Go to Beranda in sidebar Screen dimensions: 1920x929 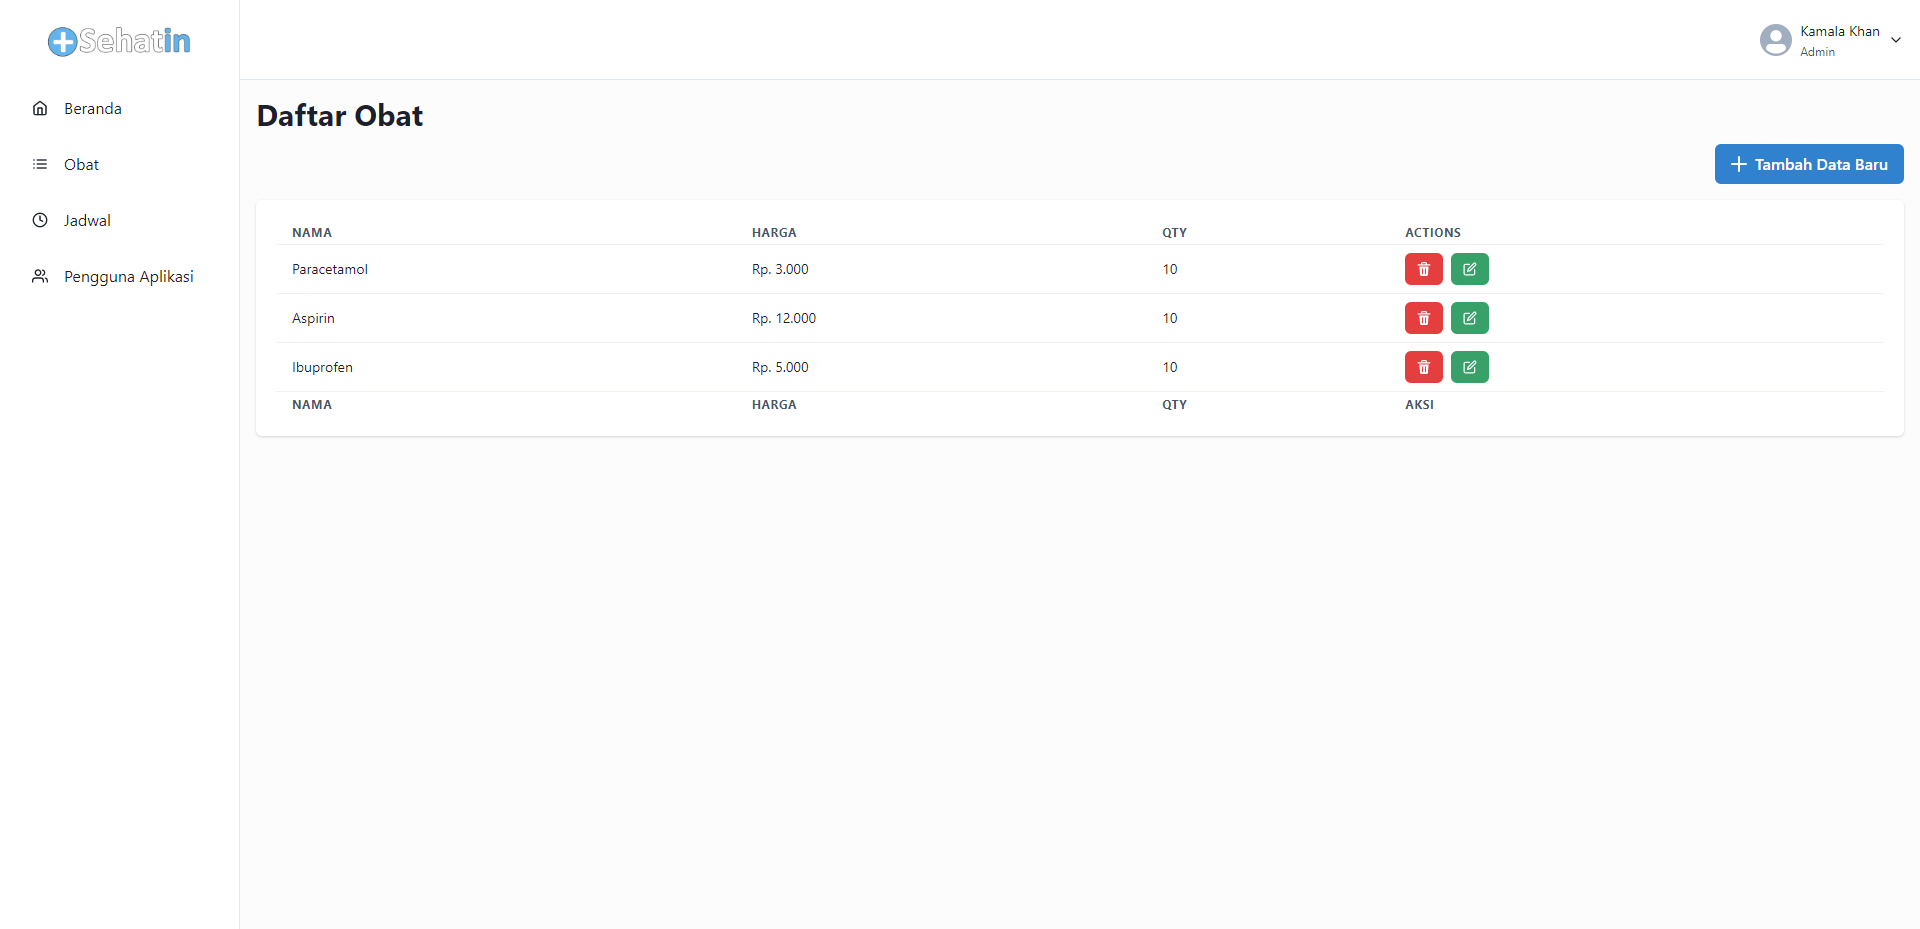click(x=93, y=108)
